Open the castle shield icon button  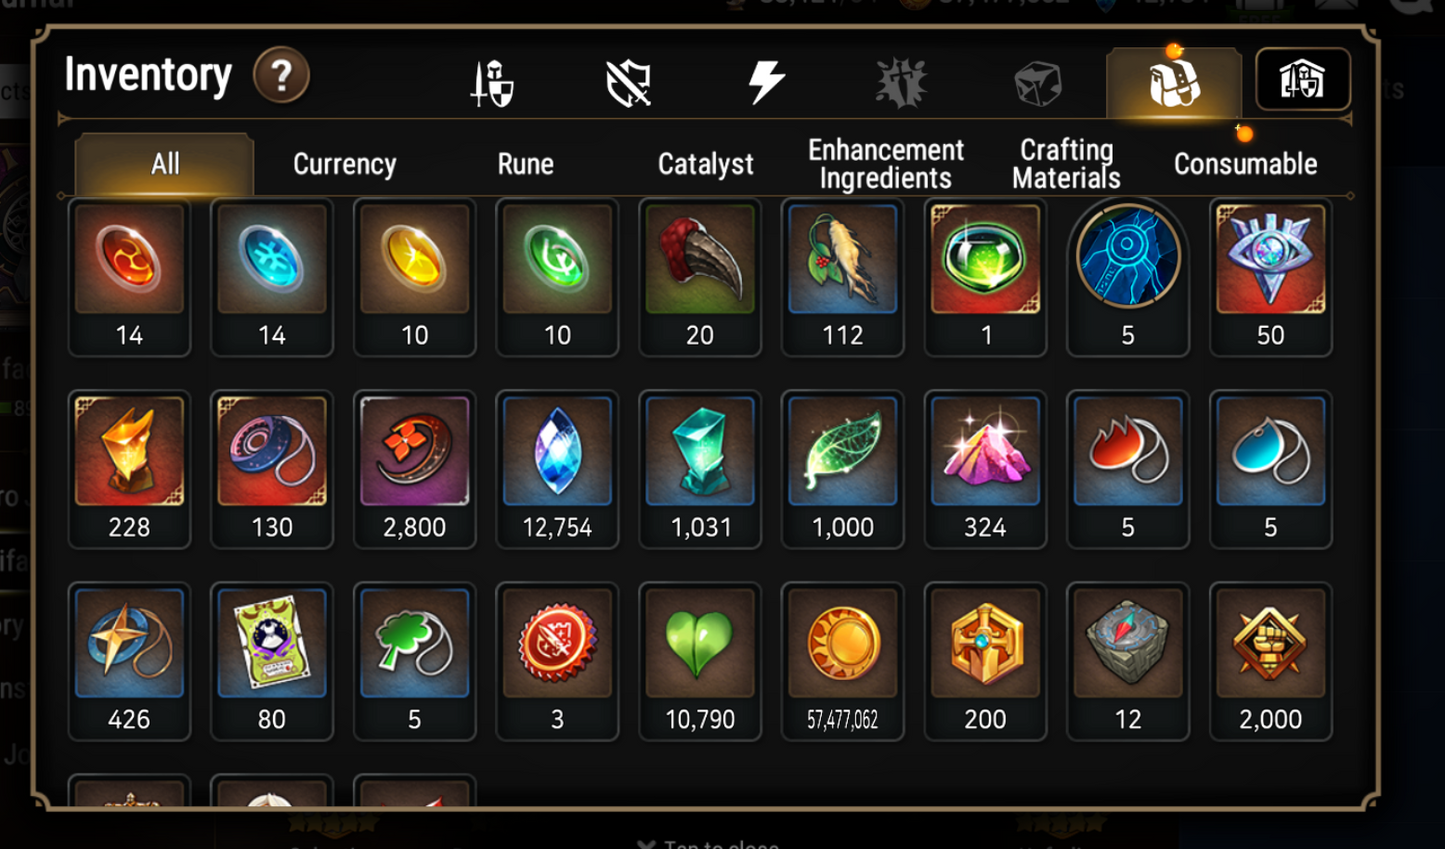[x=1303, y=79]
